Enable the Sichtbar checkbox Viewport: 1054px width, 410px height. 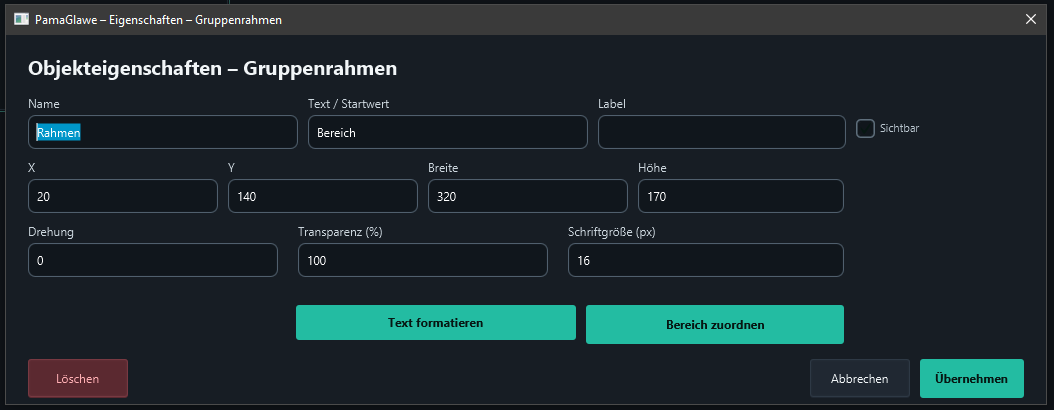point(865,128)
